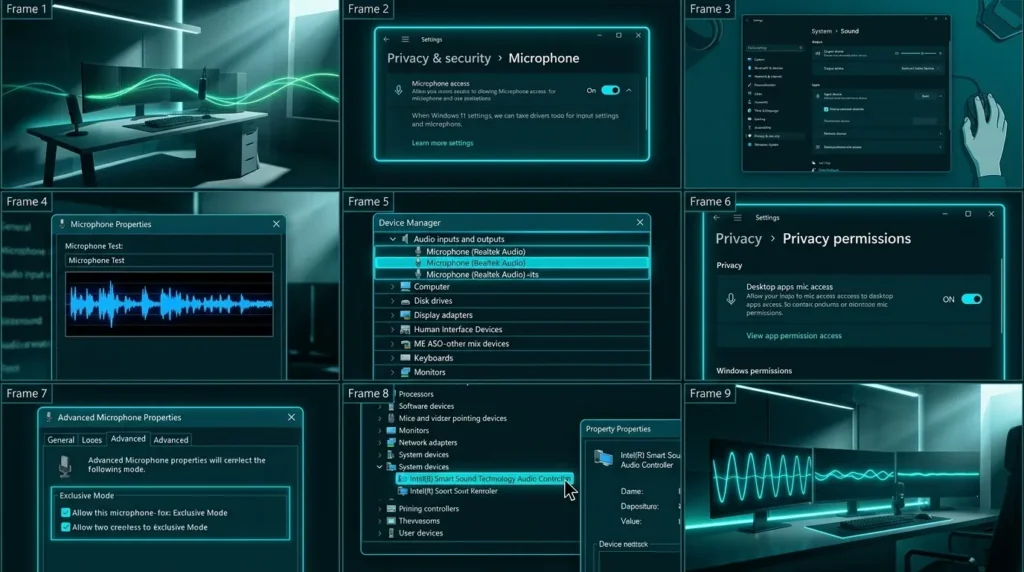Click the System breadcrumb in Sound settings
This screenshot has width=1024, height=572.
(x=822, y=31)
